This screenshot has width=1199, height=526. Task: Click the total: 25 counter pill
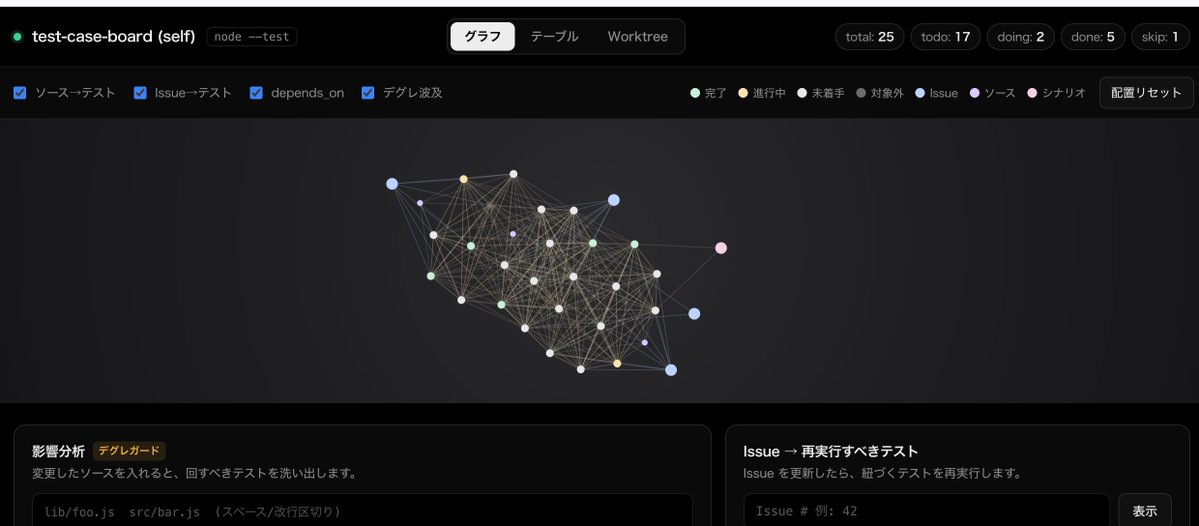pos(869,37)
